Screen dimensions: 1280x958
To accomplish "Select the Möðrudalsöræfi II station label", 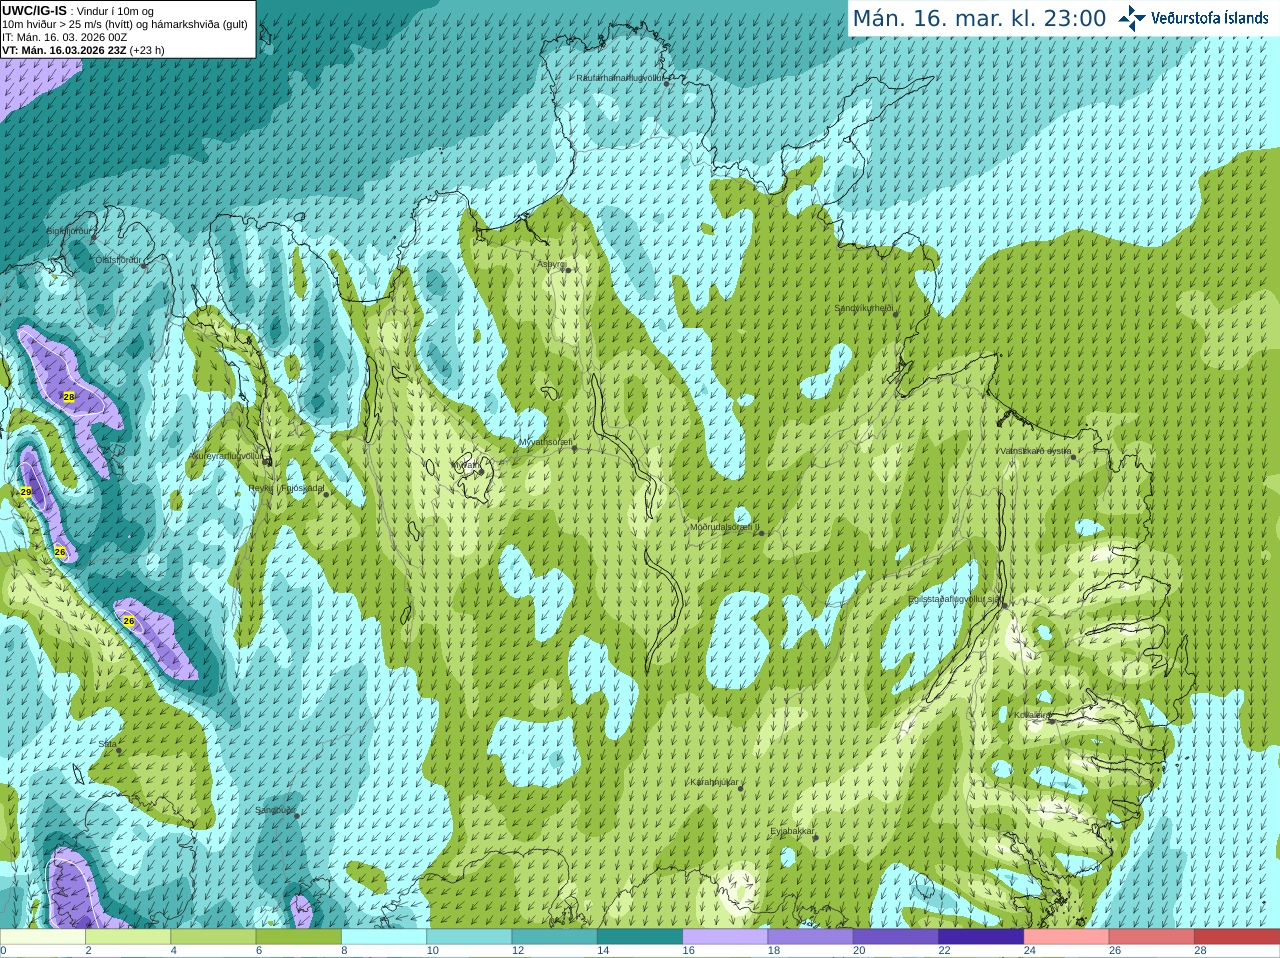I will pyautogui.click(x=724, y=527).
